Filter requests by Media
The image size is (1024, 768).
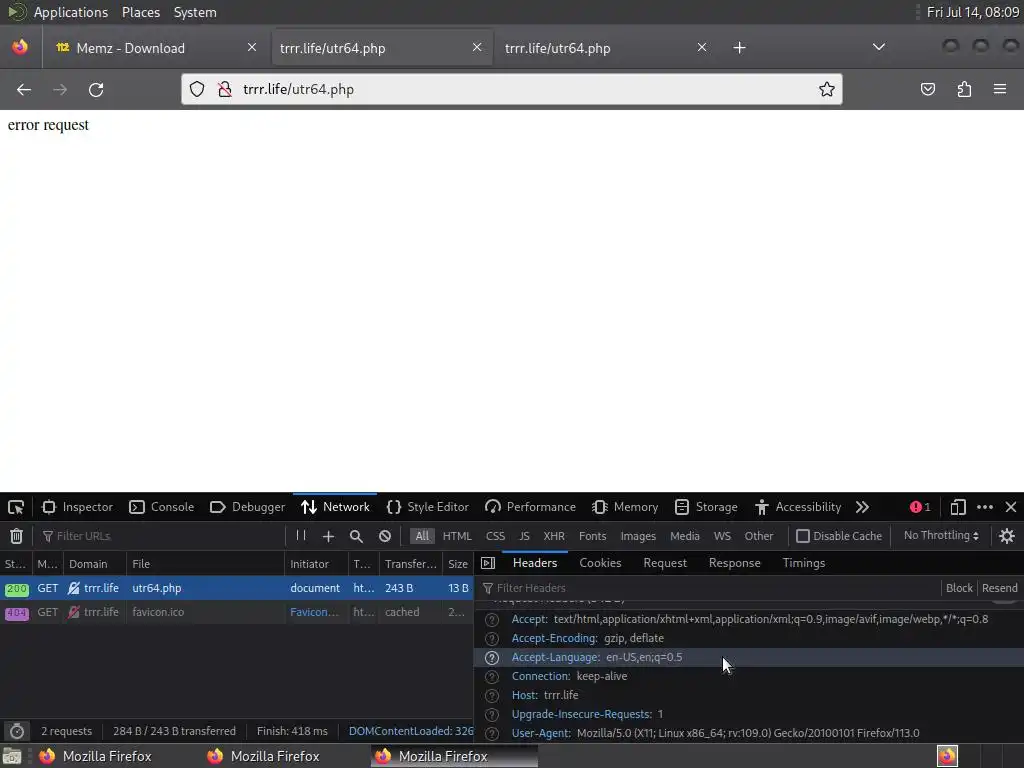(x=684, y=536)
